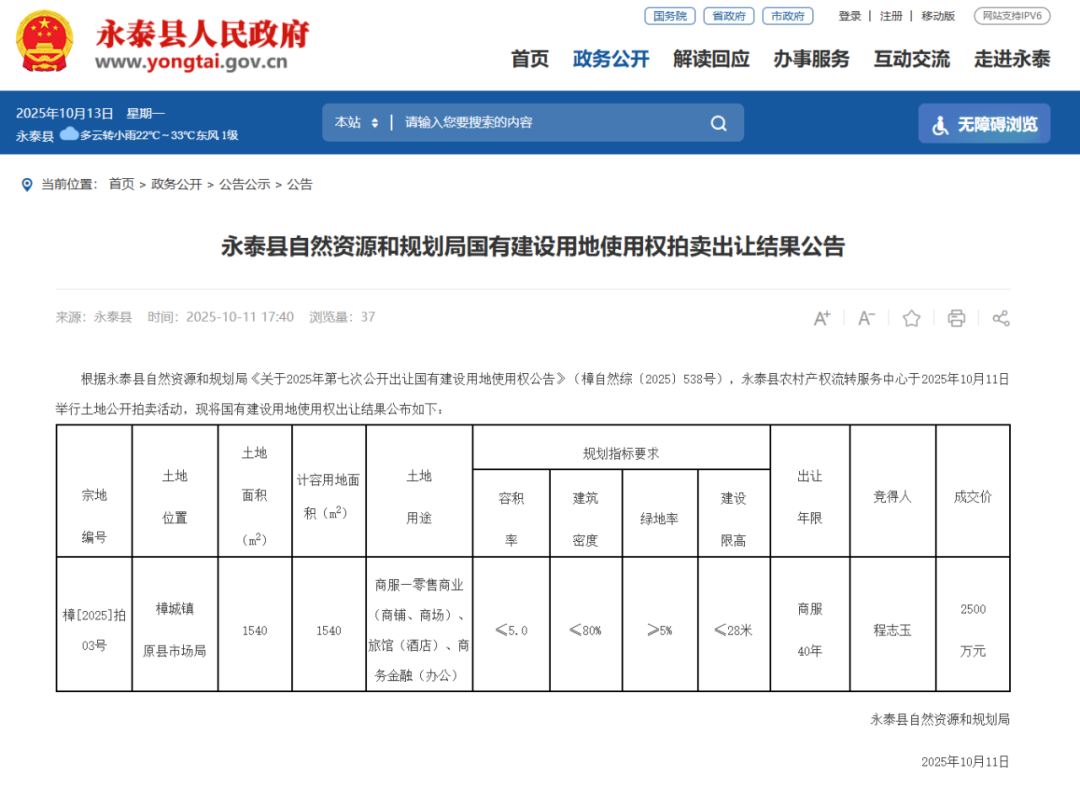This screenshot has height=790, width=1080.
Task: Click the 无障碍浏览 accessibility button
Action: pos(984,124)
